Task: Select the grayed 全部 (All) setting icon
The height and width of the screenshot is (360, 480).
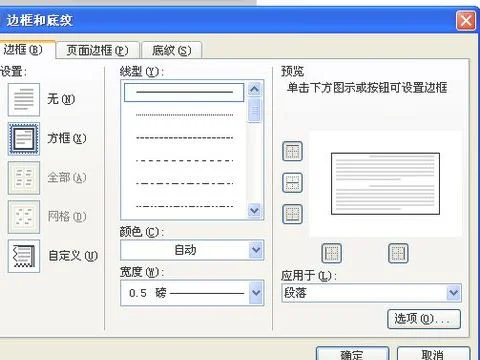Action: [x=24, y=178]
